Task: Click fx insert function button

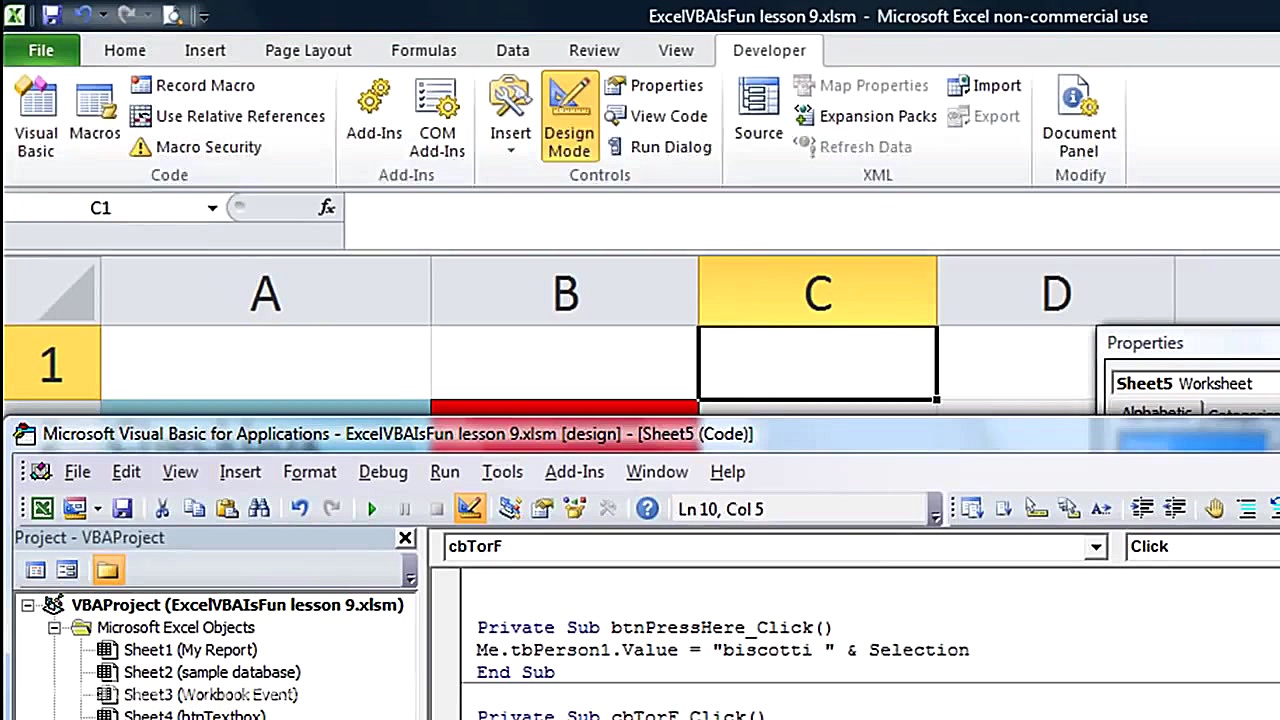Action: coord(326,207)
